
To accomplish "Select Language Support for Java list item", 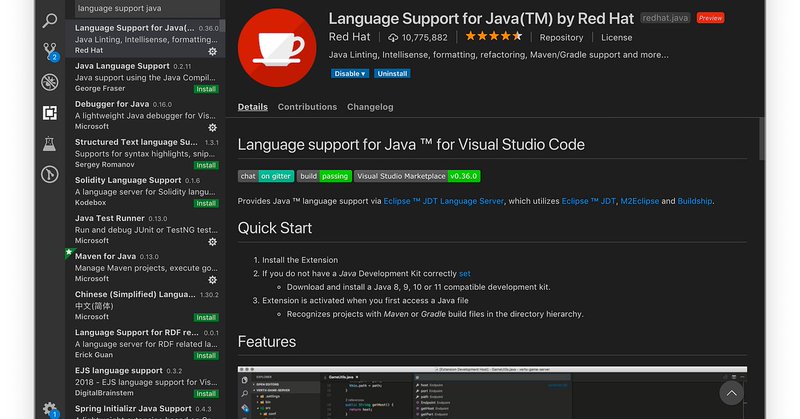I will click(146, 39).
